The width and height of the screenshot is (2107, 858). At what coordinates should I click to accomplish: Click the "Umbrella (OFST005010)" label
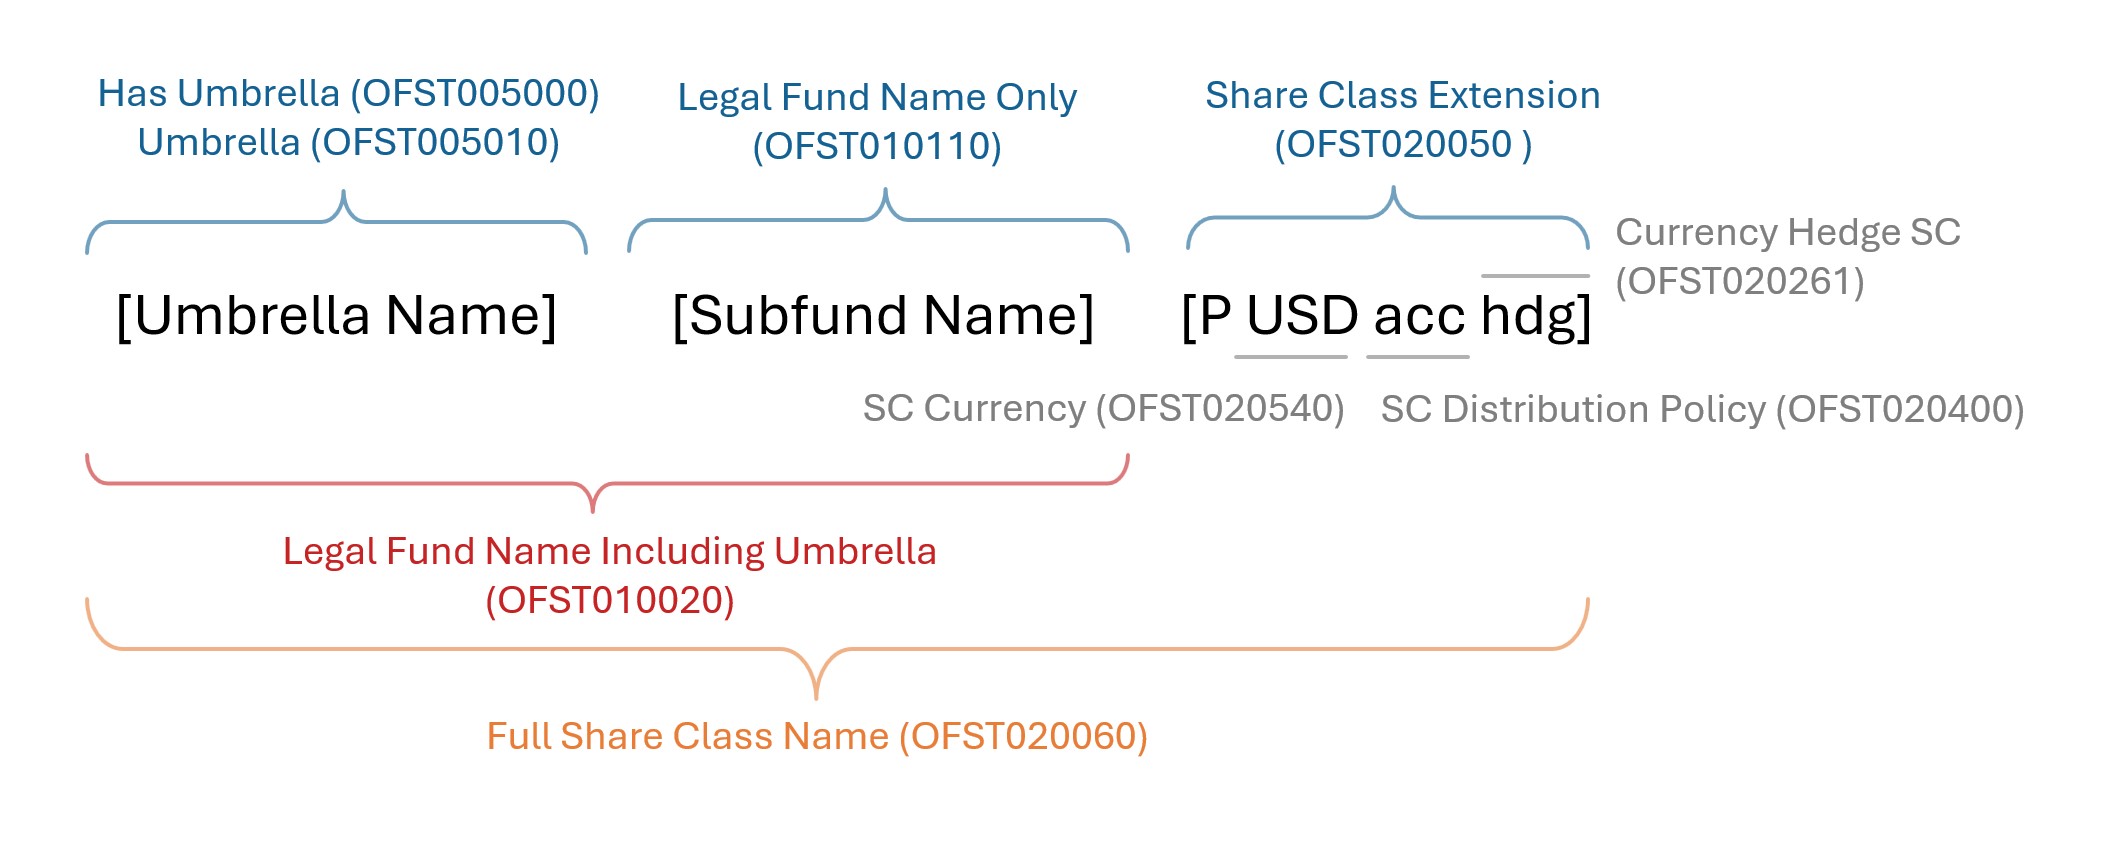point(348,143)
